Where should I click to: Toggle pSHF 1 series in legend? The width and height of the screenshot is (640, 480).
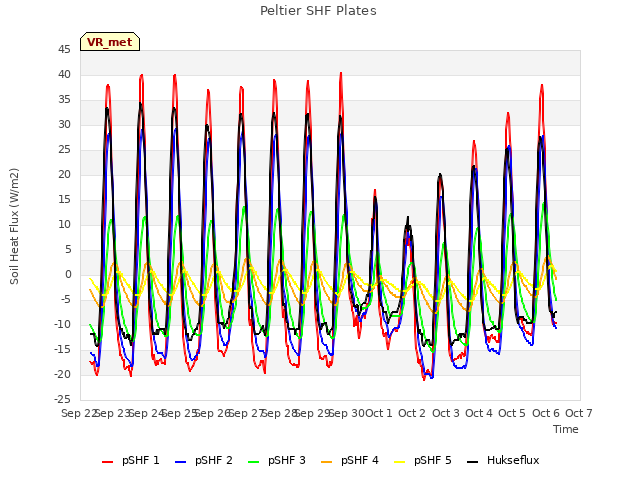(131, 460)
